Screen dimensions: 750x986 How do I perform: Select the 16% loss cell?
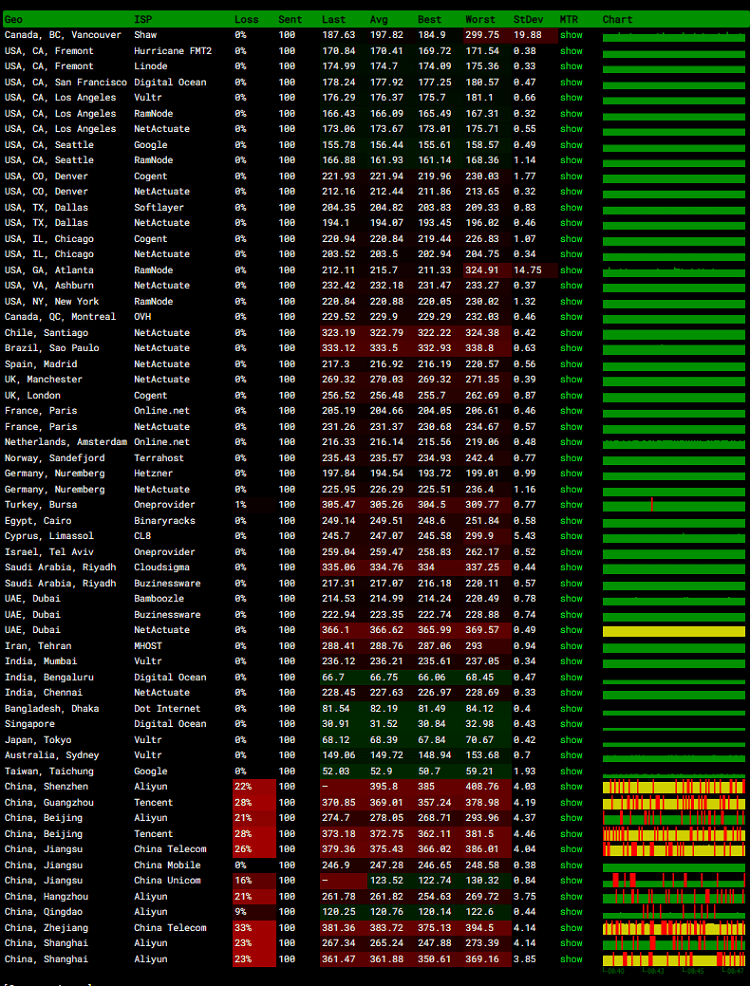click(x=254, y=881)
